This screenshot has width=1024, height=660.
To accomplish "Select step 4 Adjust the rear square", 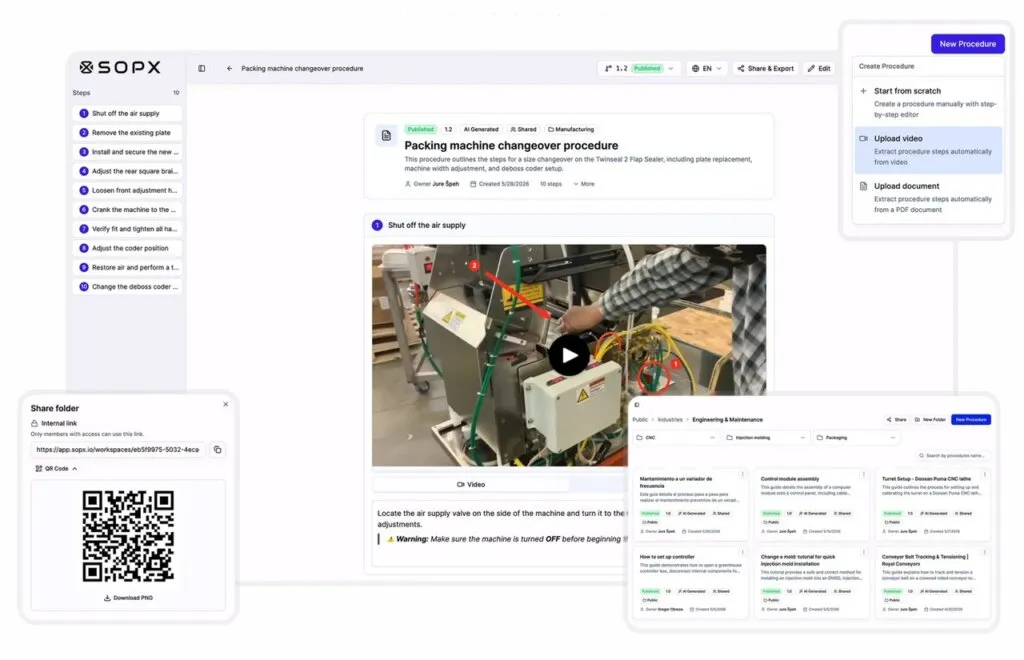I will pyautogui.click(x=127, y=171).
